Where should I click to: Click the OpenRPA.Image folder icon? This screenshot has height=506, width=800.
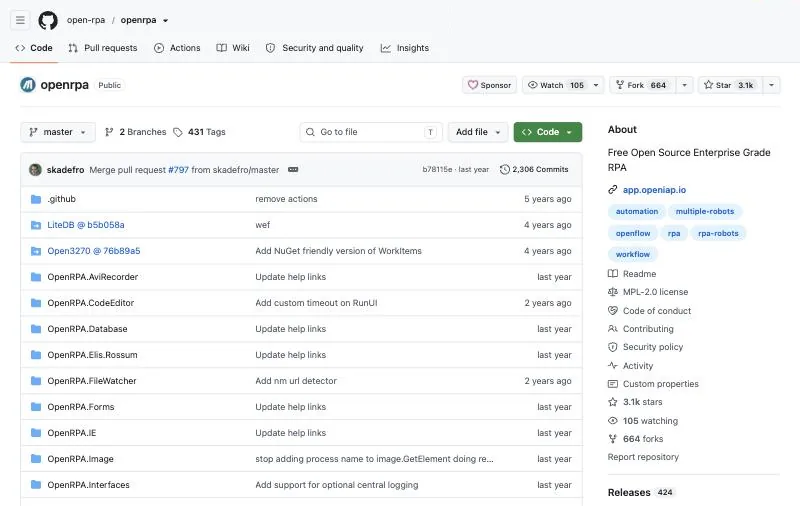[36, 459]
